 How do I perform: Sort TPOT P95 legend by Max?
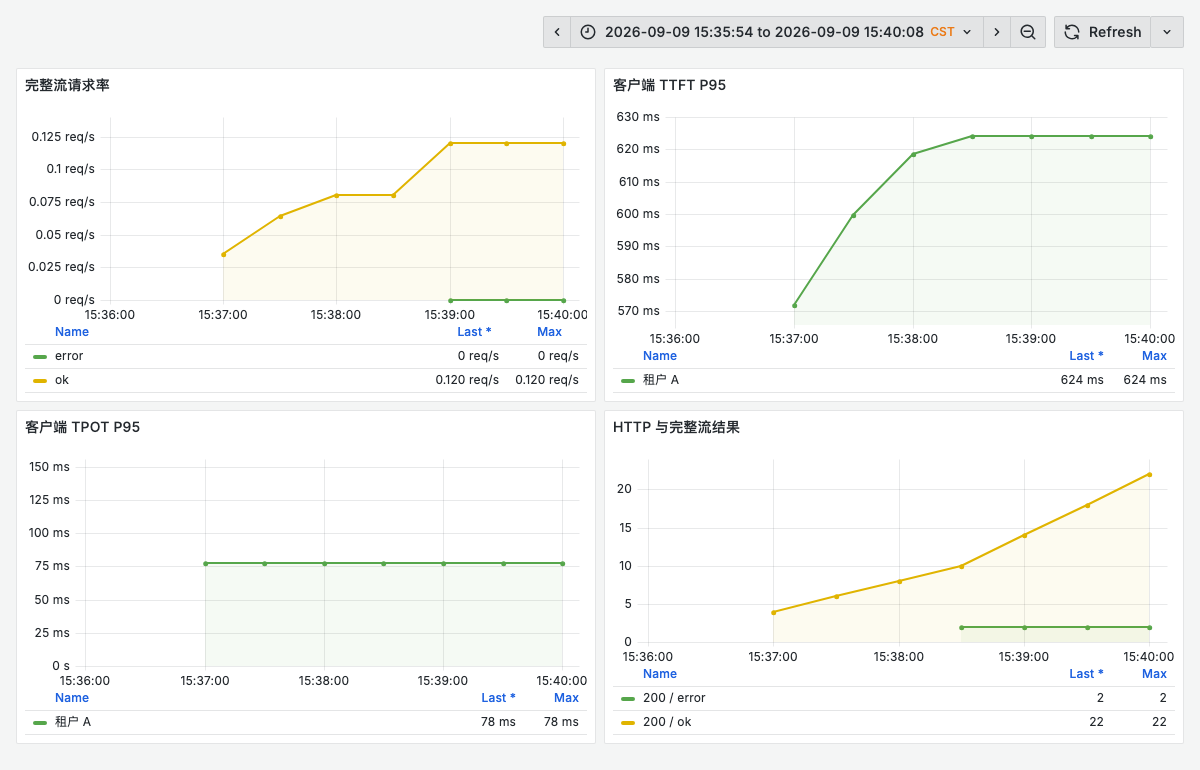(x=566, y=698)
